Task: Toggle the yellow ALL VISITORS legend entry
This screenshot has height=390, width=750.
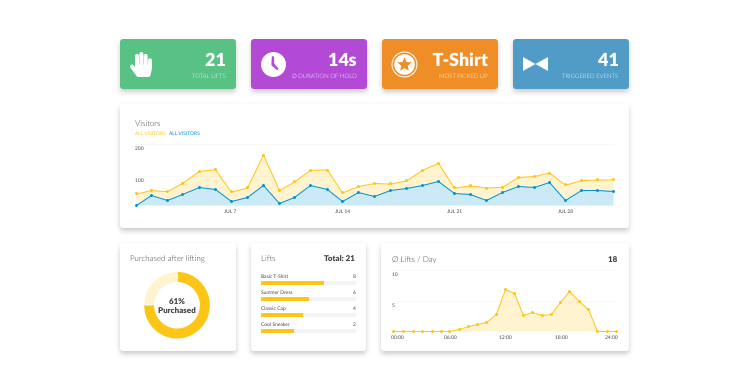Action: (x=150, y=133)
